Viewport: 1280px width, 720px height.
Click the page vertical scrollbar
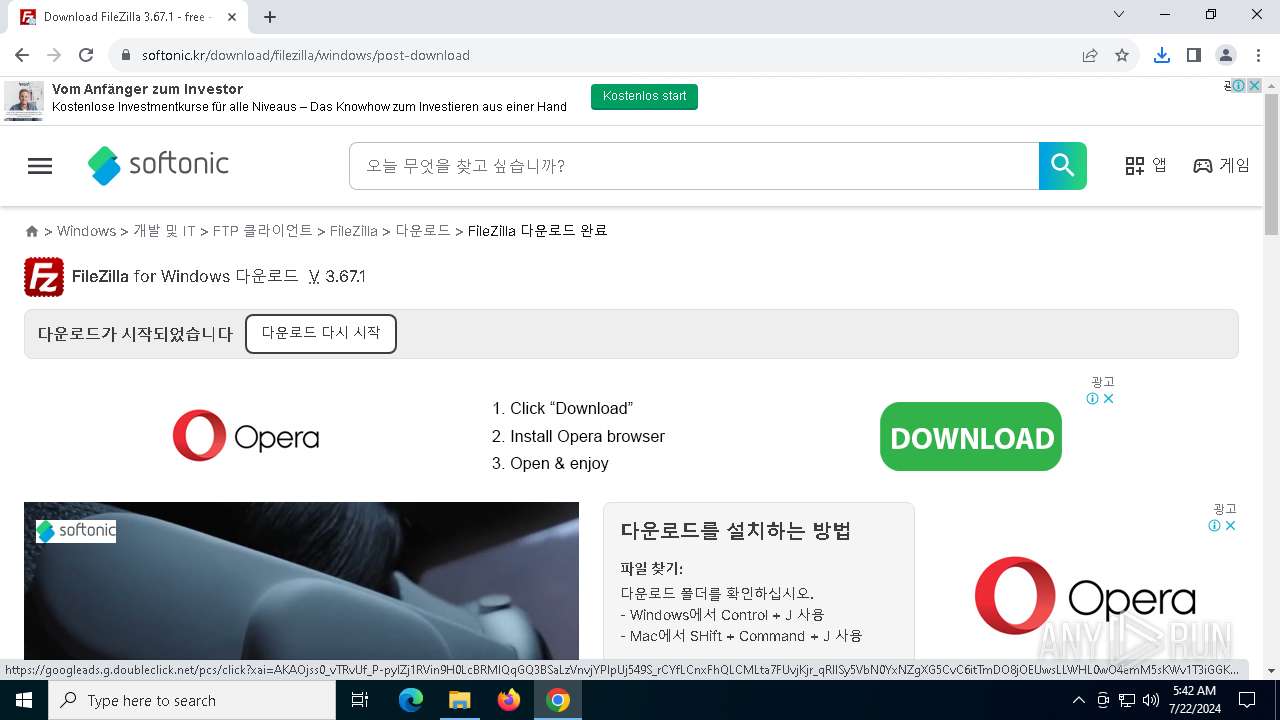[1272, 165]
